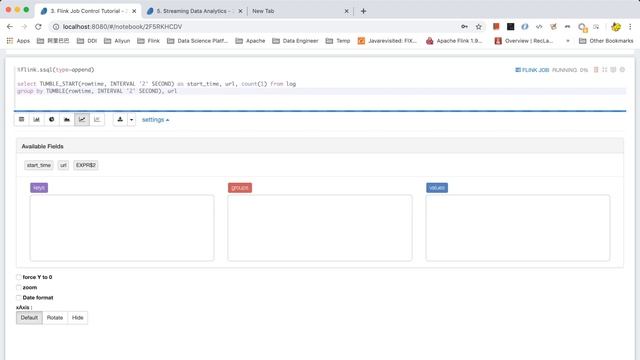
Task: Bookmark this page with star
Action: pyautogui.click(x=479, y=27)
